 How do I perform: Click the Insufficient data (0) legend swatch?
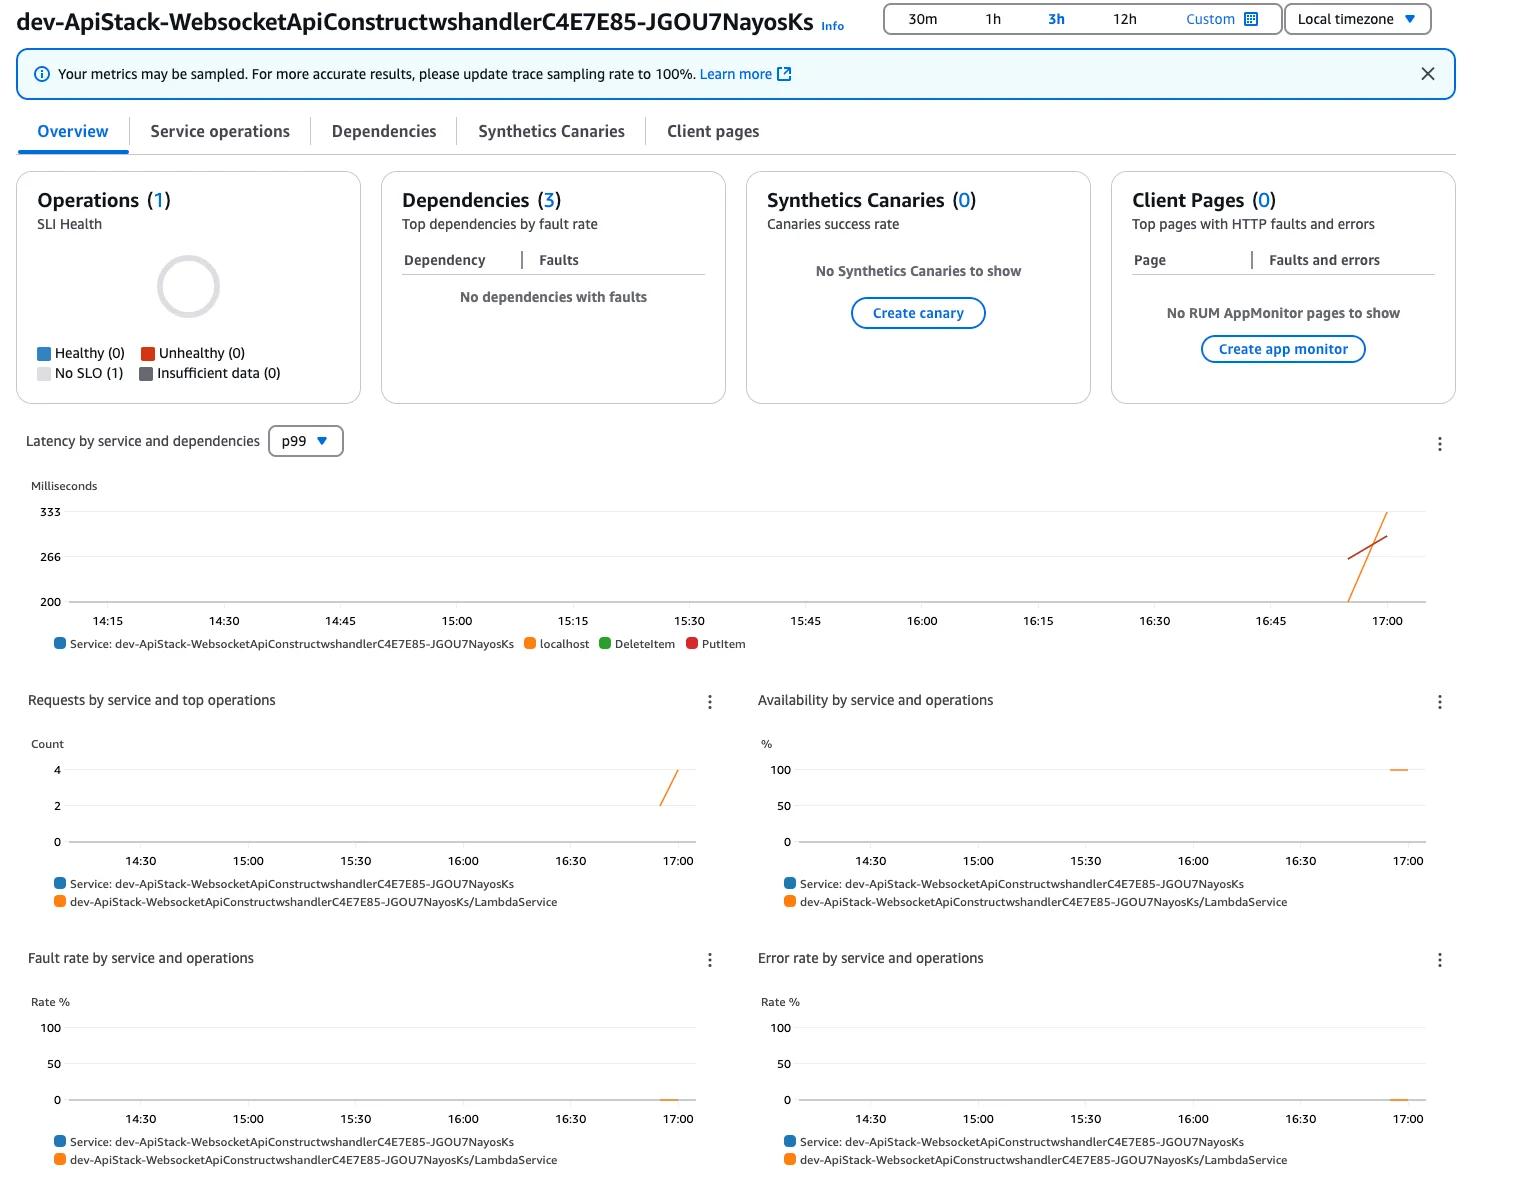(146, 373)
